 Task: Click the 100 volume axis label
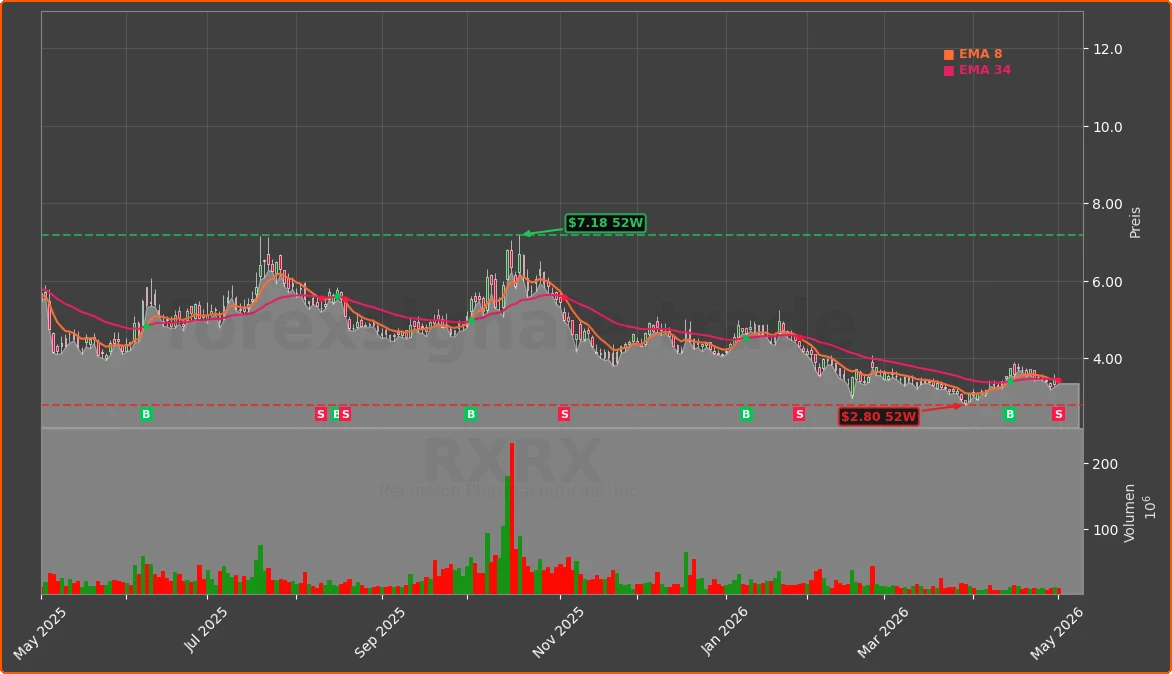[x=1105, y=531]
